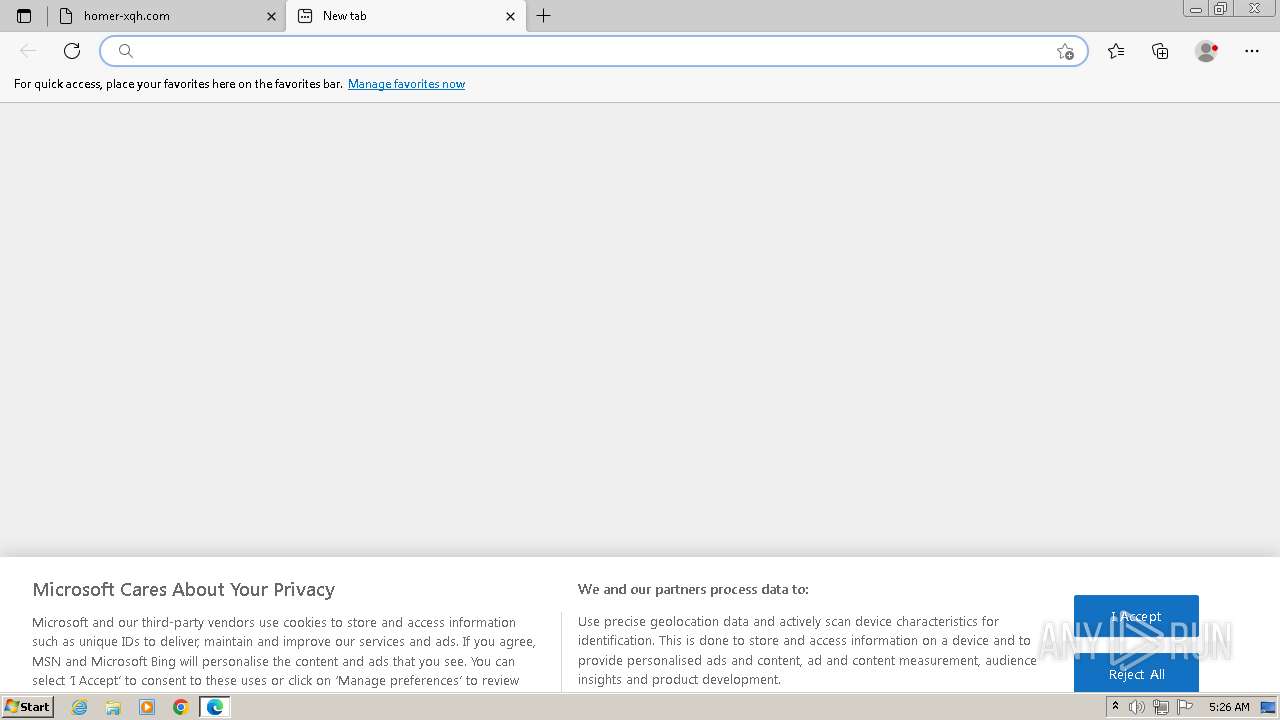
Task: Open Google Chrome from taskbar
Action: 181,707
